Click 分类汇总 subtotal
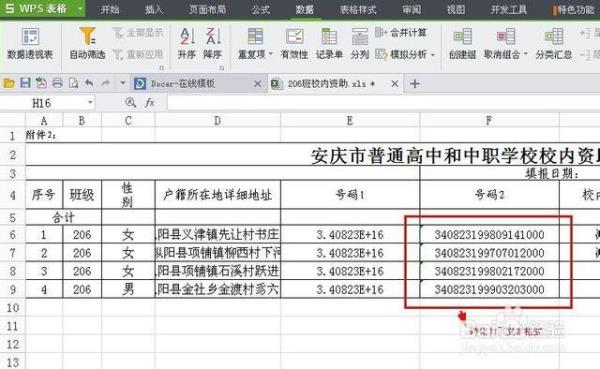Screen dimensions: 600x369 point(554,44)
